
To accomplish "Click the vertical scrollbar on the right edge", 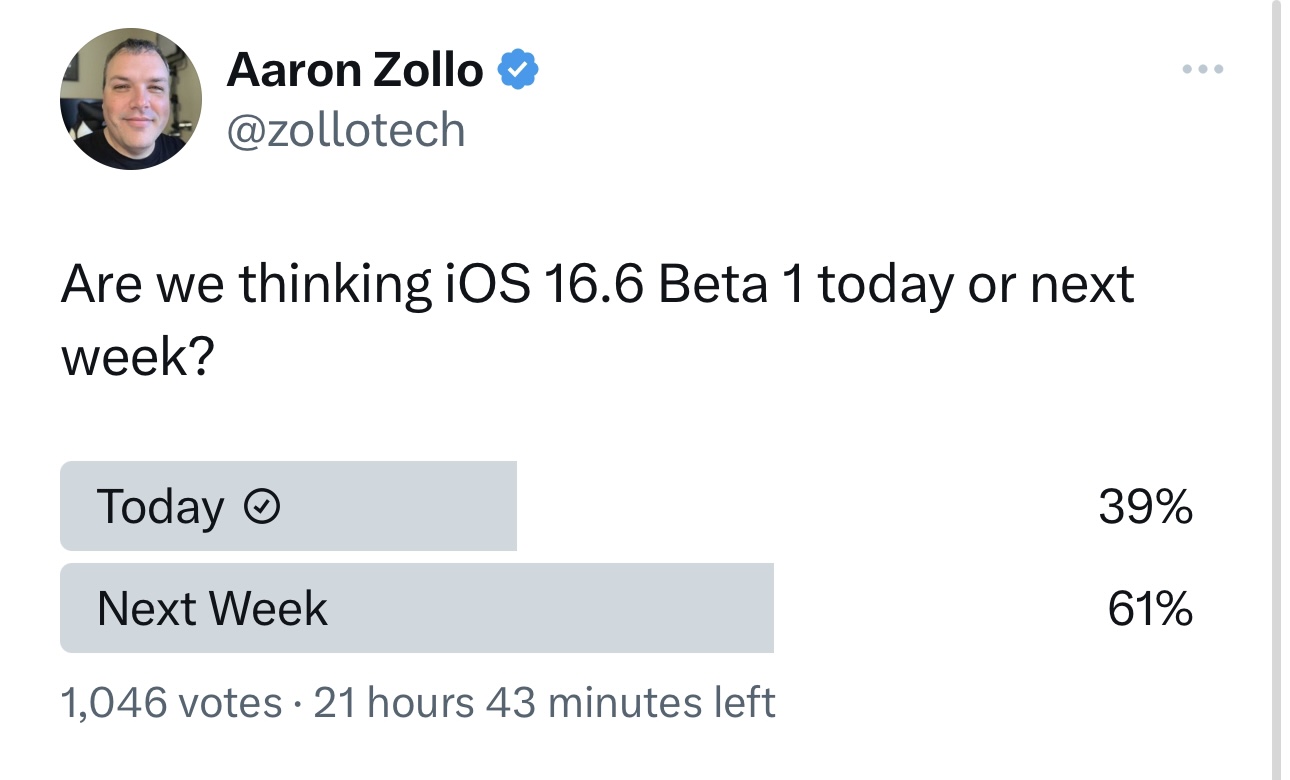I will [x=1275, y=390].
